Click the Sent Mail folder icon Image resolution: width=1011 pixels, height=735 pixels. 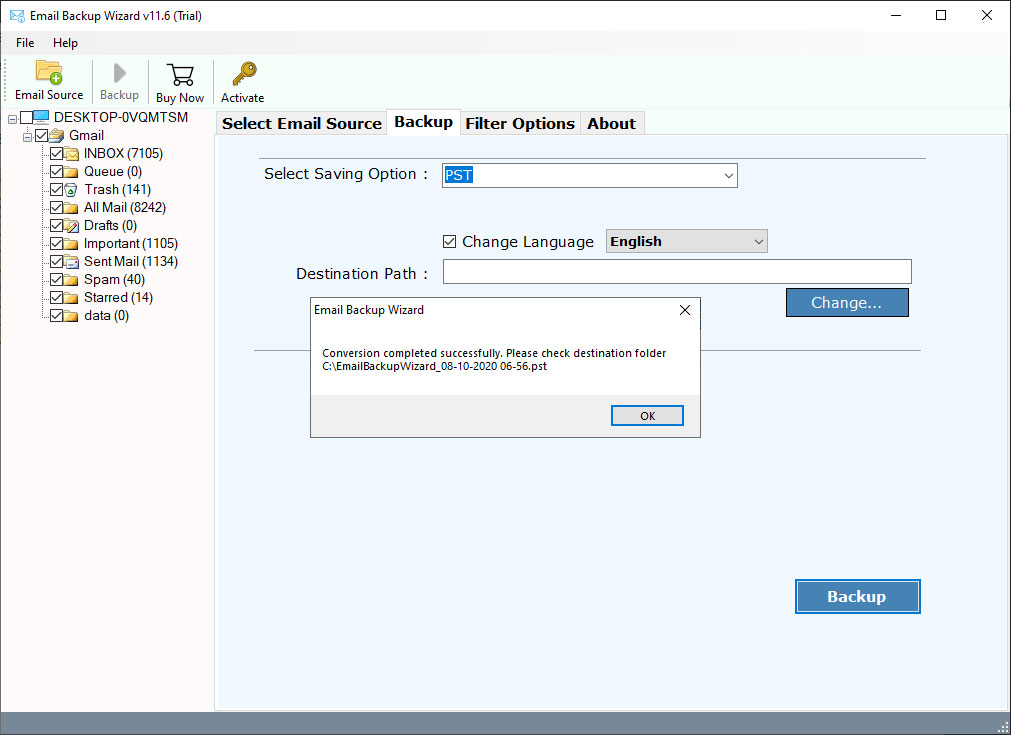point(72,262)
